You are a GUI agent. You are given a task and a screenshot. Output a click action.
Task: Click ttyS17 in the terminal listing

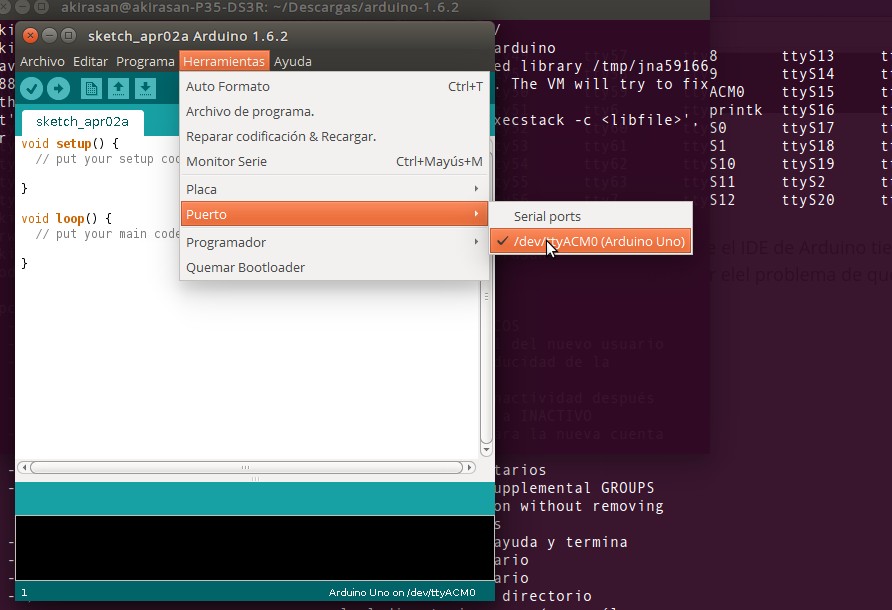click(x=808, y=128)
